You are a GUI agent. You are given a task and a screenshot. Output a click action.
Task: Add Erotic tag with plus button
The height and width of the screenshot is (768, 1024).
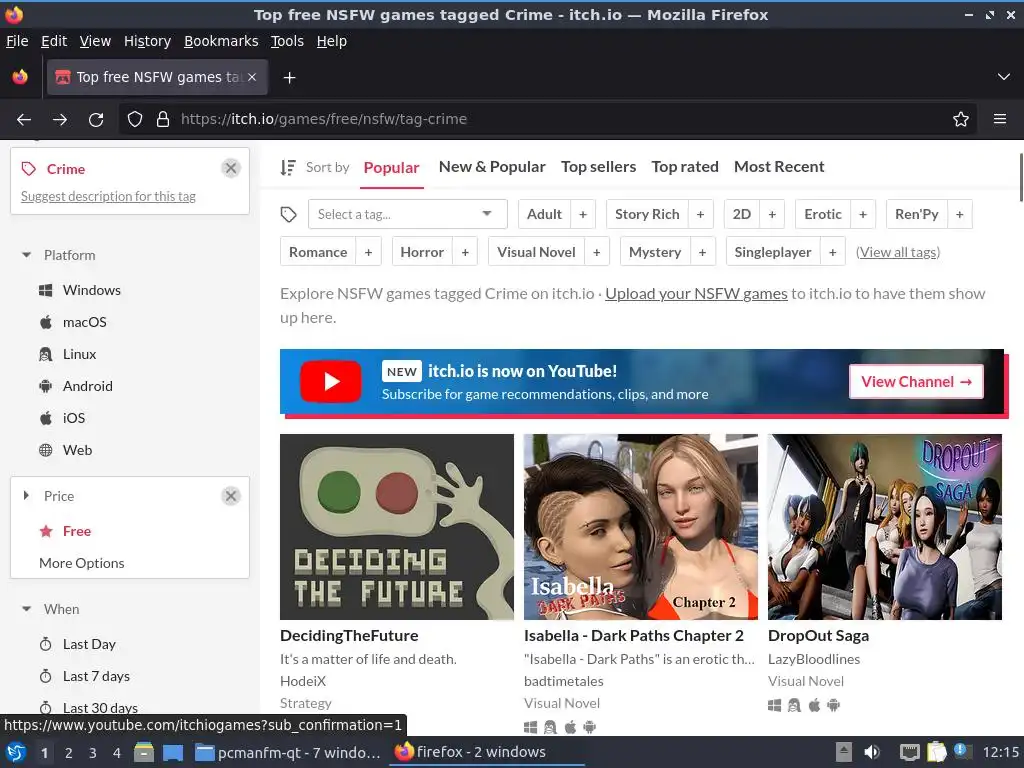click(x=863, y=214)
